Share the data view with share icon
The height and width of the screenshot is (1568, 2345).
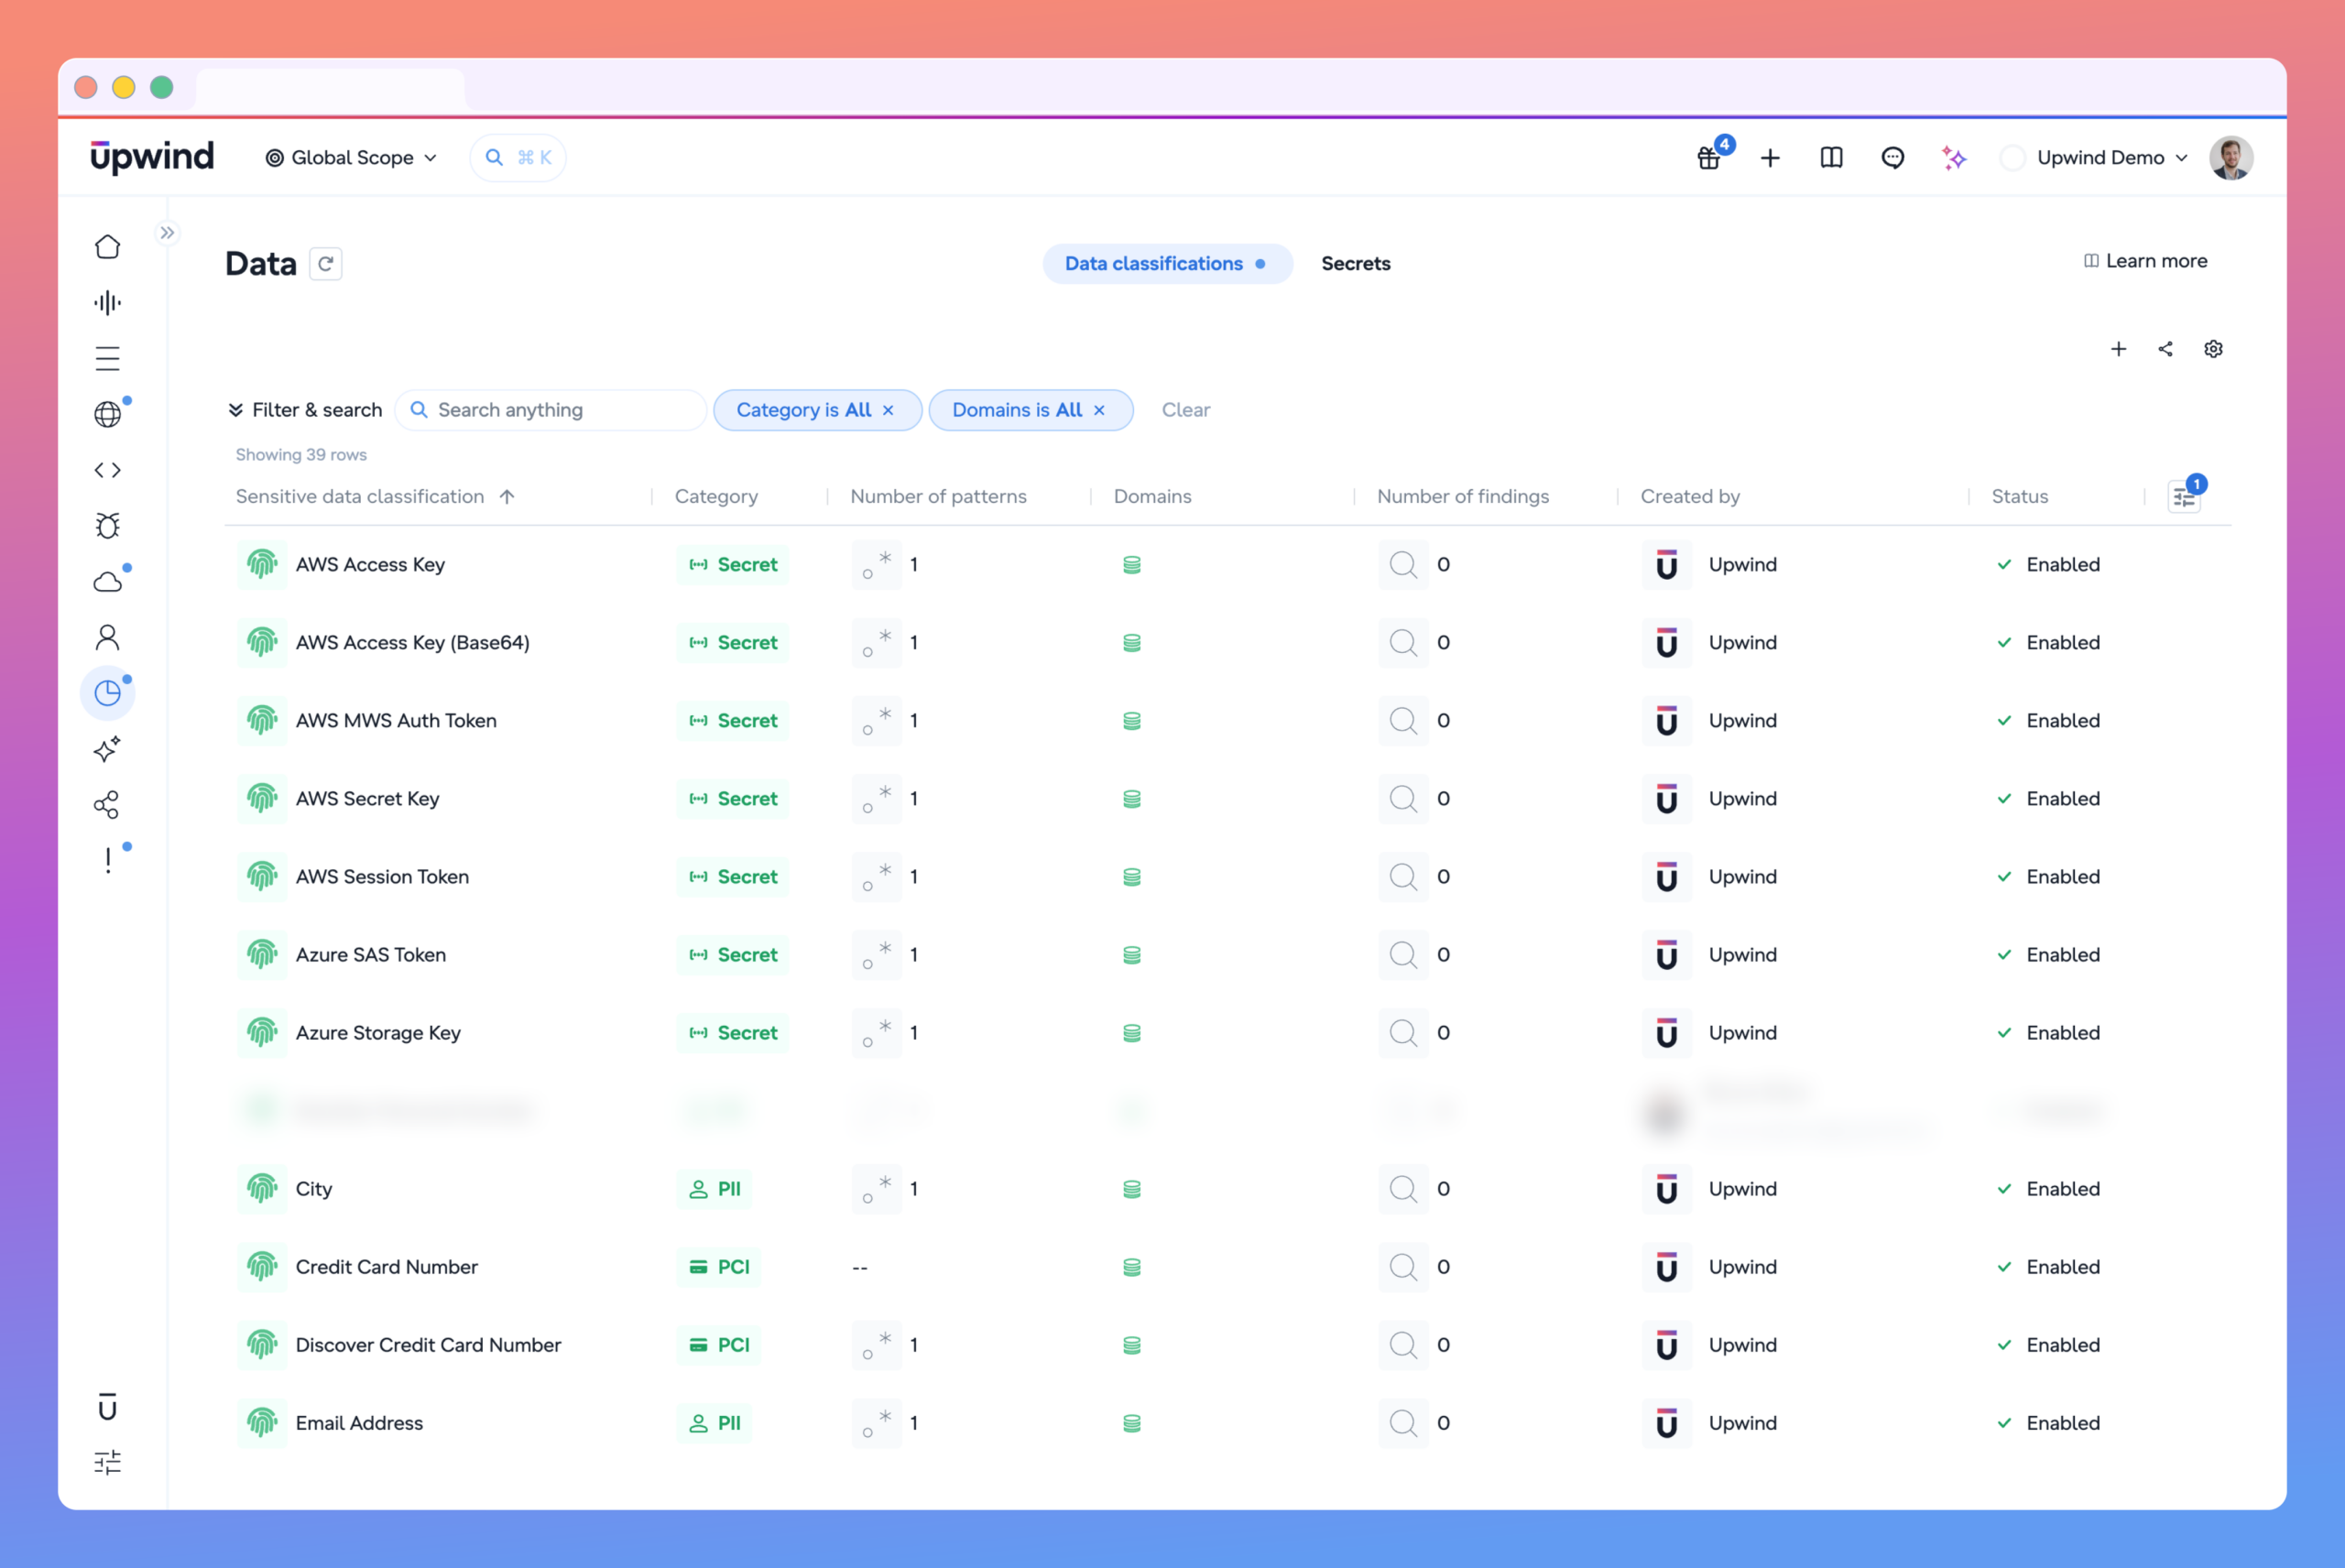click(2165, 349)
